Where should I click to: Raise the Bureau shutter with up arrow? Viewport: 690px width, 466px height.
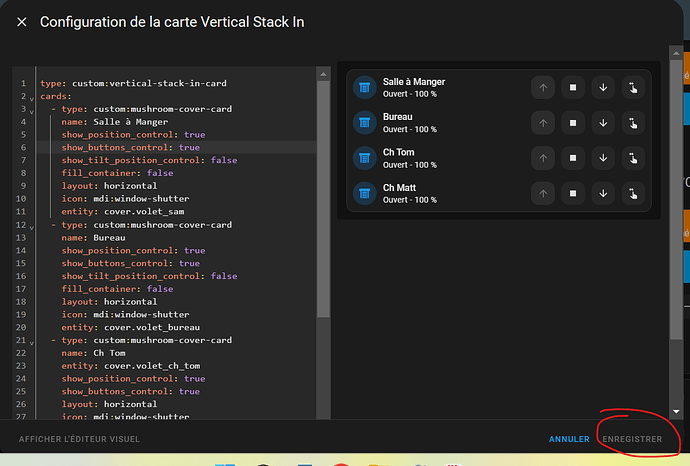(542, 122)
